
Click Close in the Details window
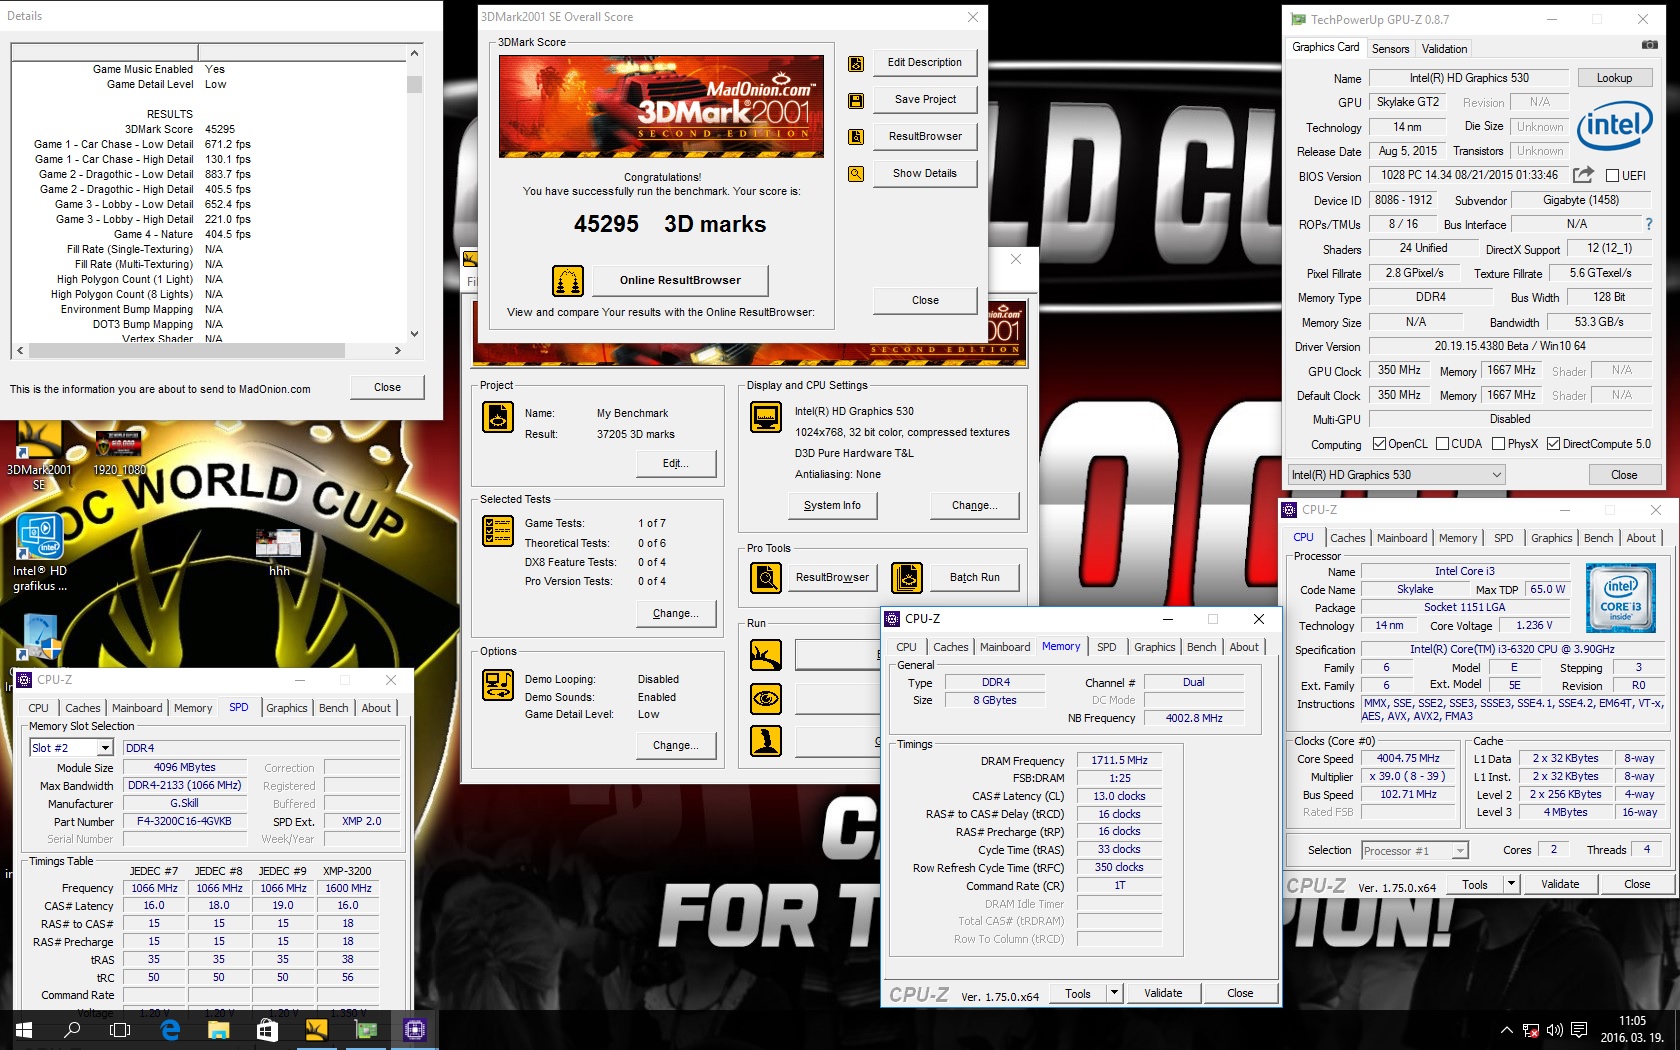(x=387, y=388)
